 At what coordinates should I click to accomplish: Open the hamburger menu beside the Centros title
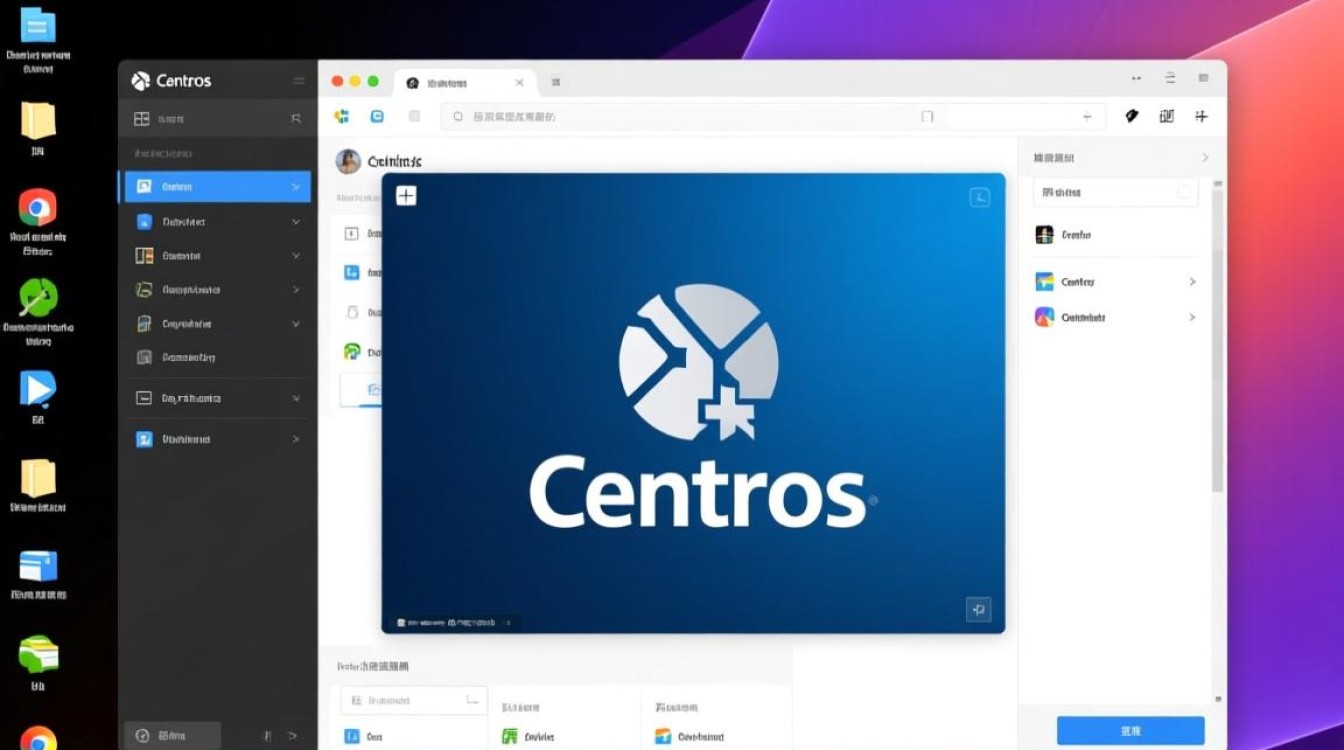(299, 81)
